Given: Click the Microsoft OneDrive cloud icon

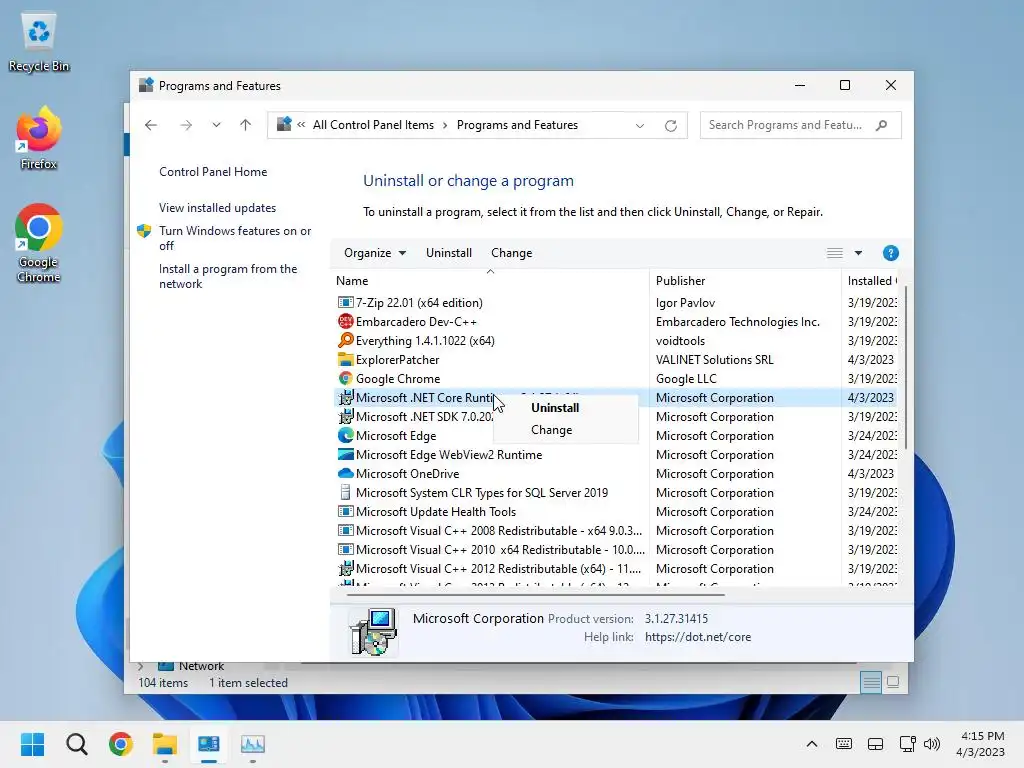Looking at the screenshot, I should pos(345,473).
